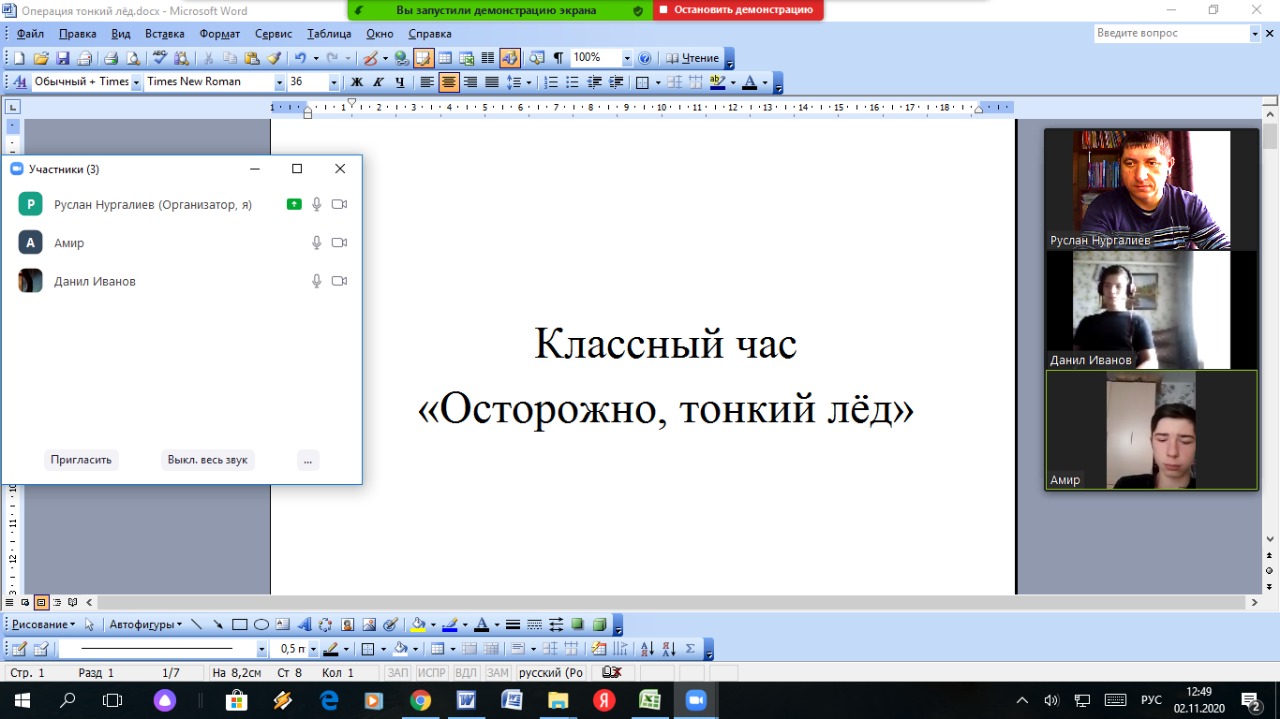This screenshot has width=1280, height=719.
Task: Select Амир's video thumbnail
Action: click(1151, 430)
